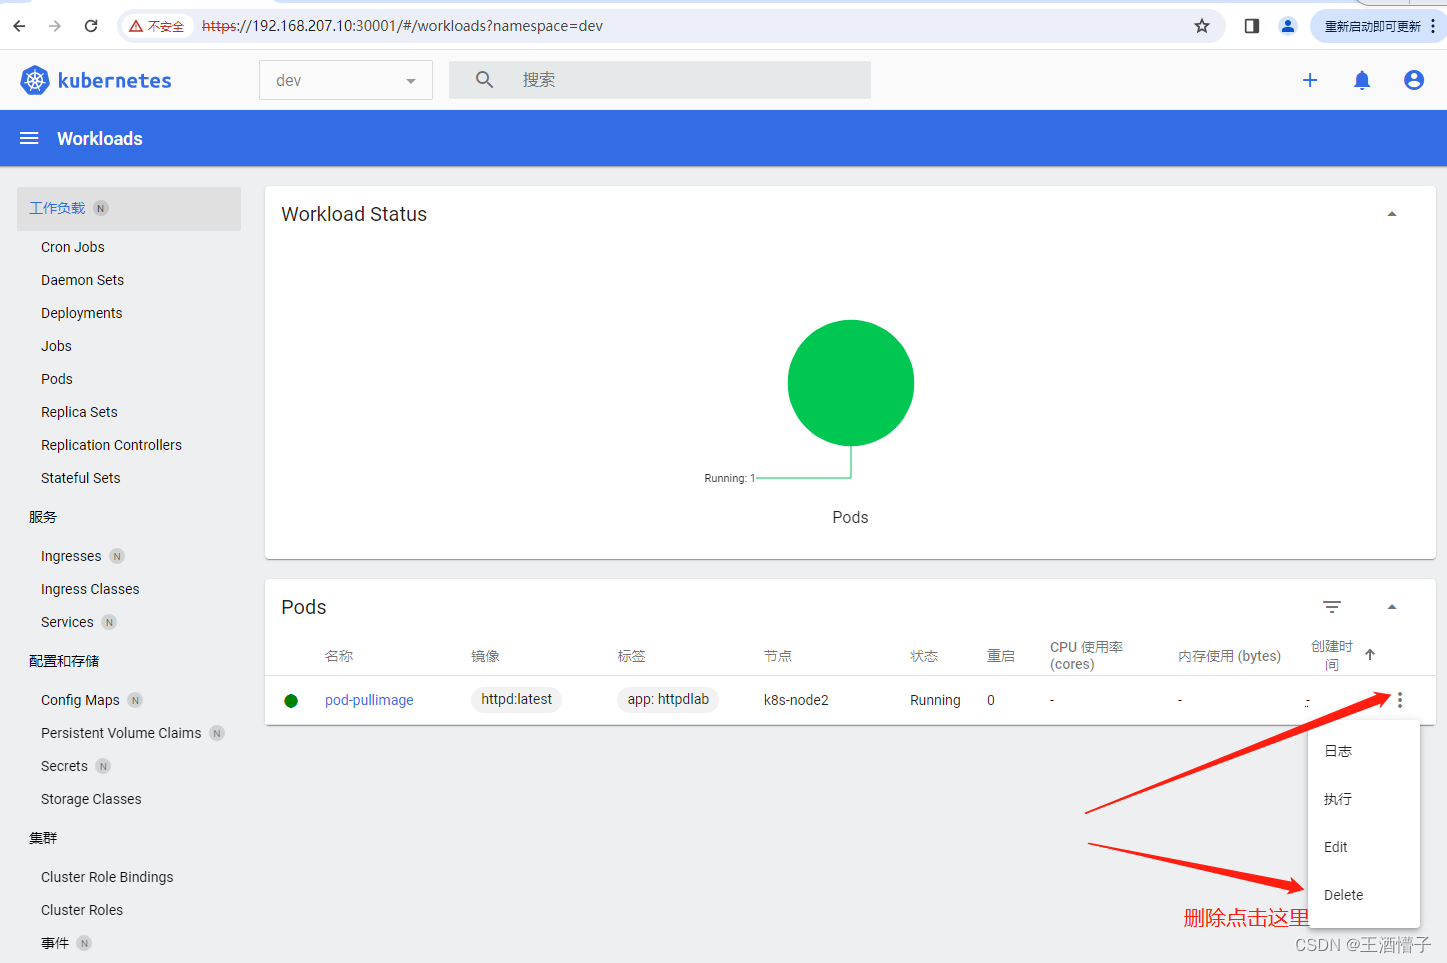Go to Cron Jobs
This screenshot has height=963, width=1447.
pyautogui.click(x=73, y=247)
